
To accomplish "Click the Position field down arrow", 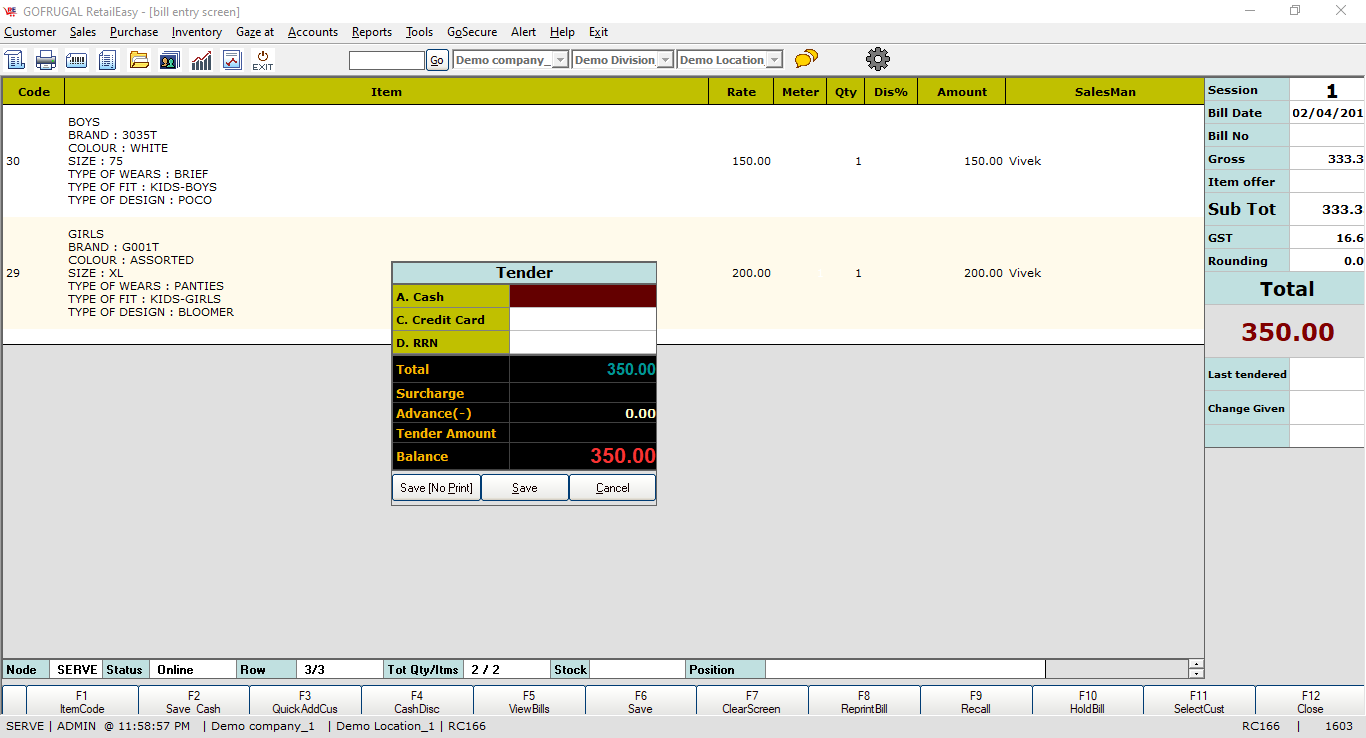I will click(1196, 674).
